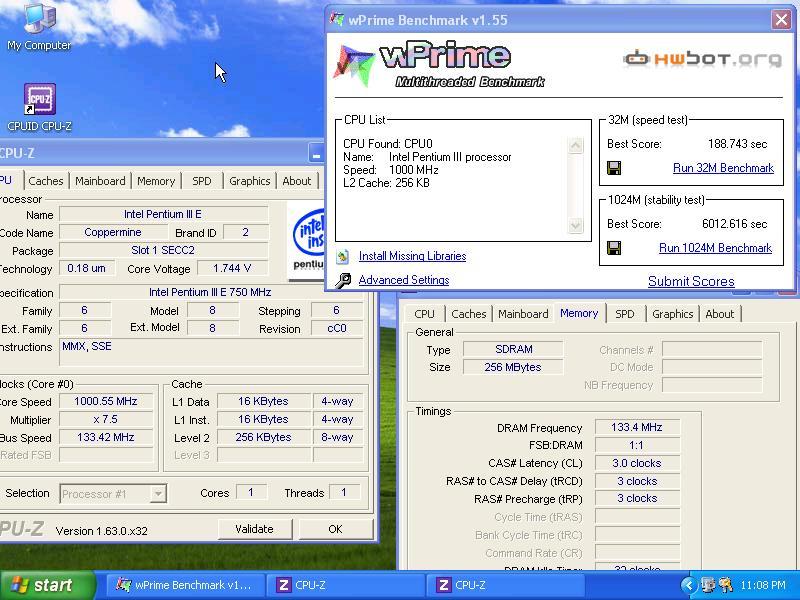The image size is (800, 600).
Task: Click the hwbot.org logo
Action: pos(703,59)
